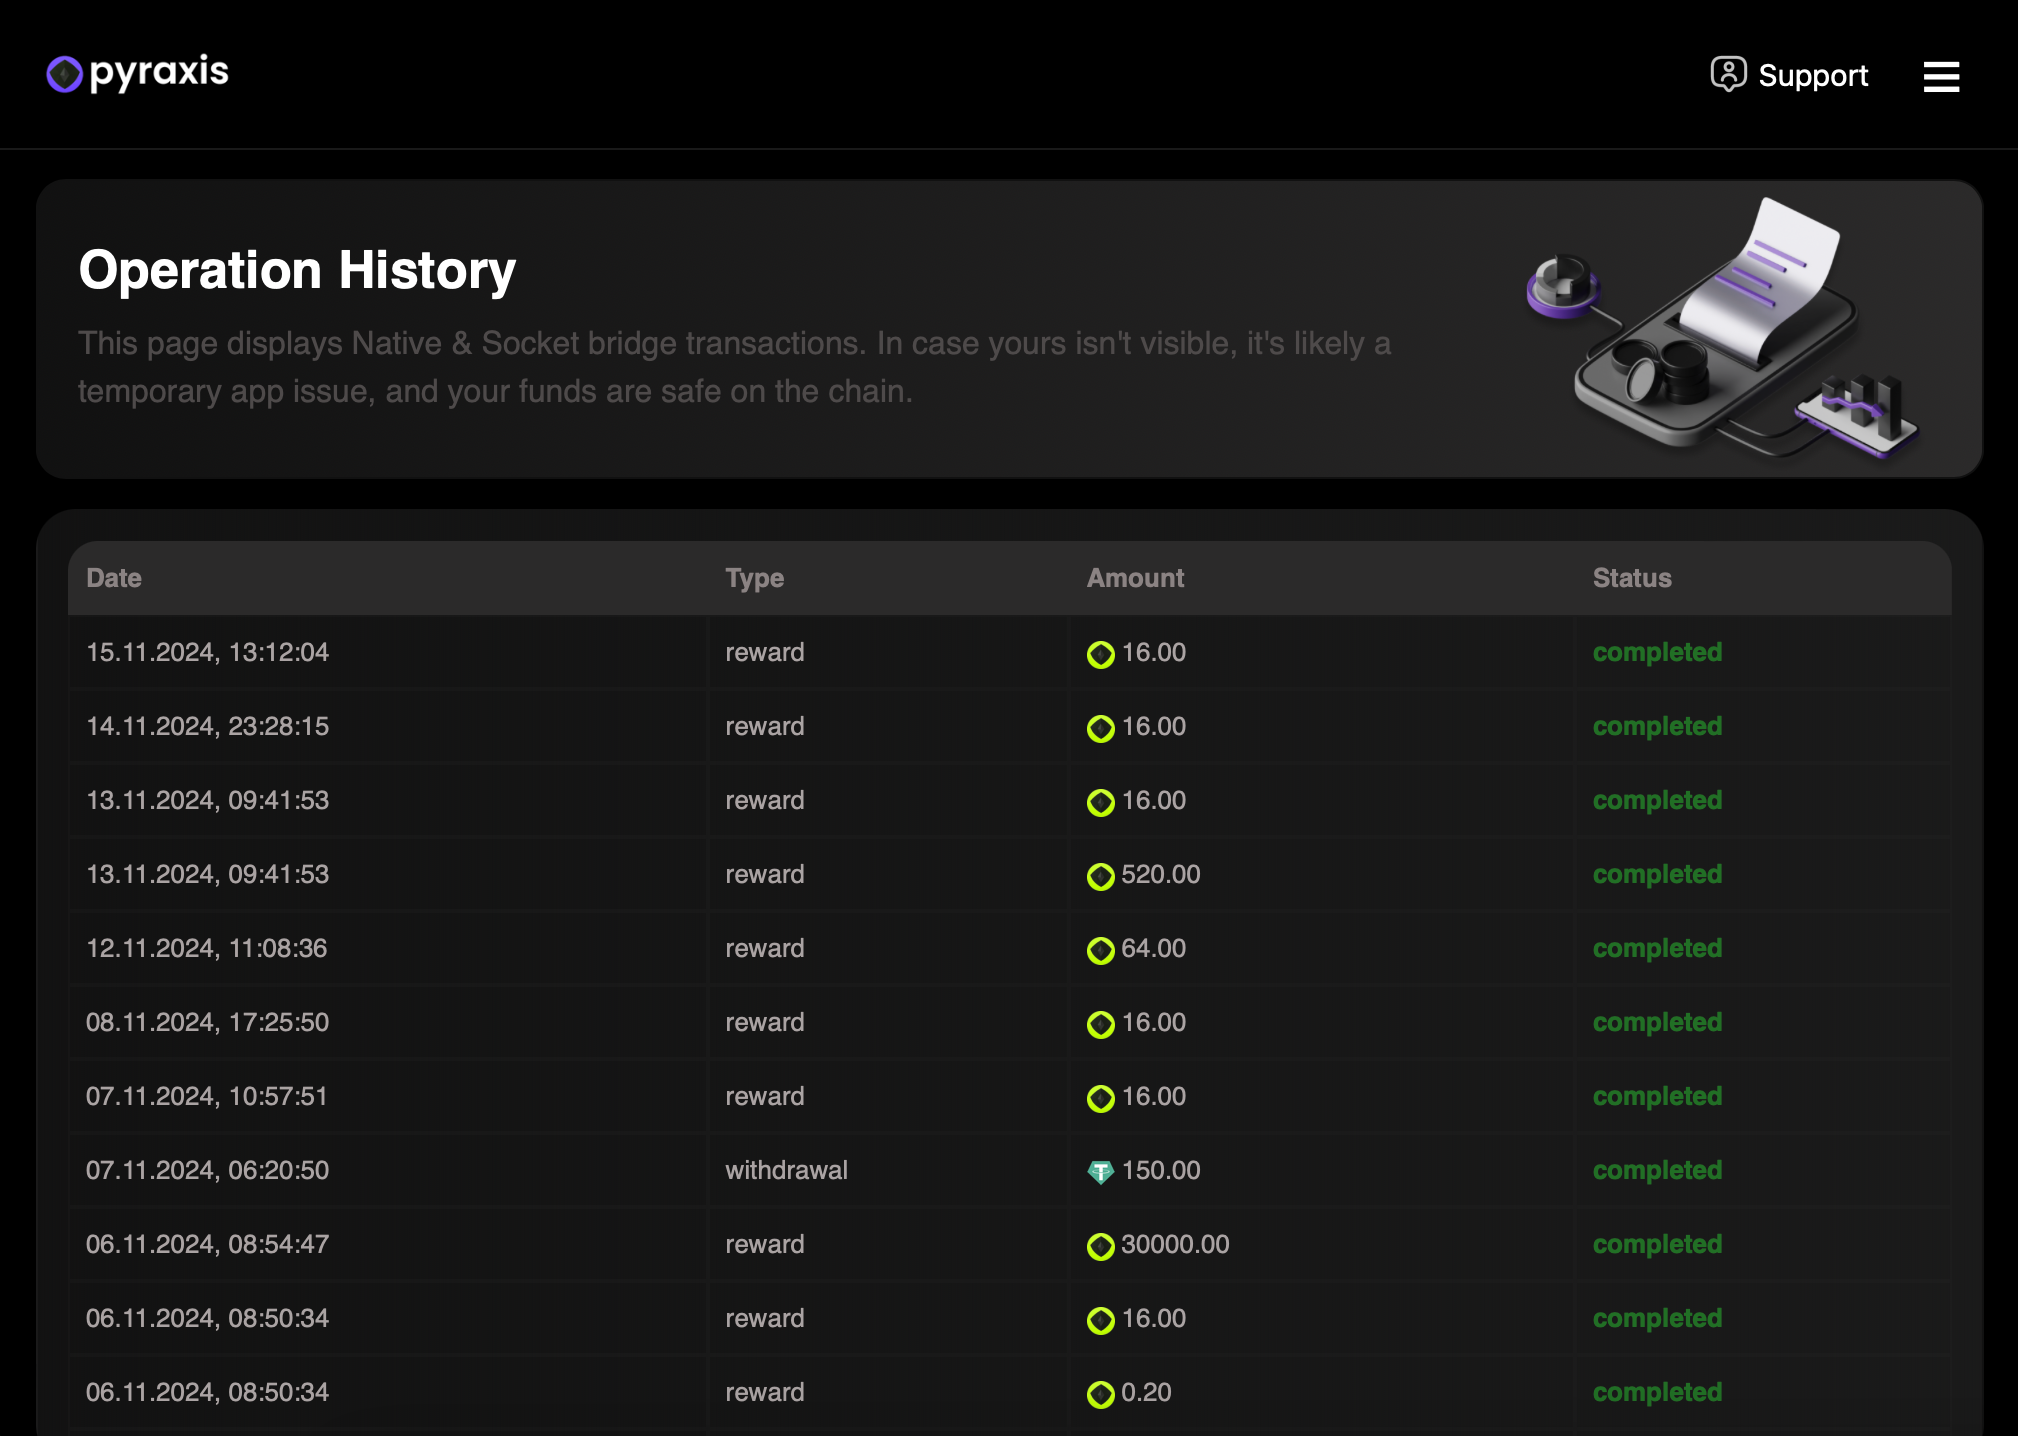Click the Type column header
Image resolution: width=2018 pixels, height=1436 pixels.
(x=754, y=578)
